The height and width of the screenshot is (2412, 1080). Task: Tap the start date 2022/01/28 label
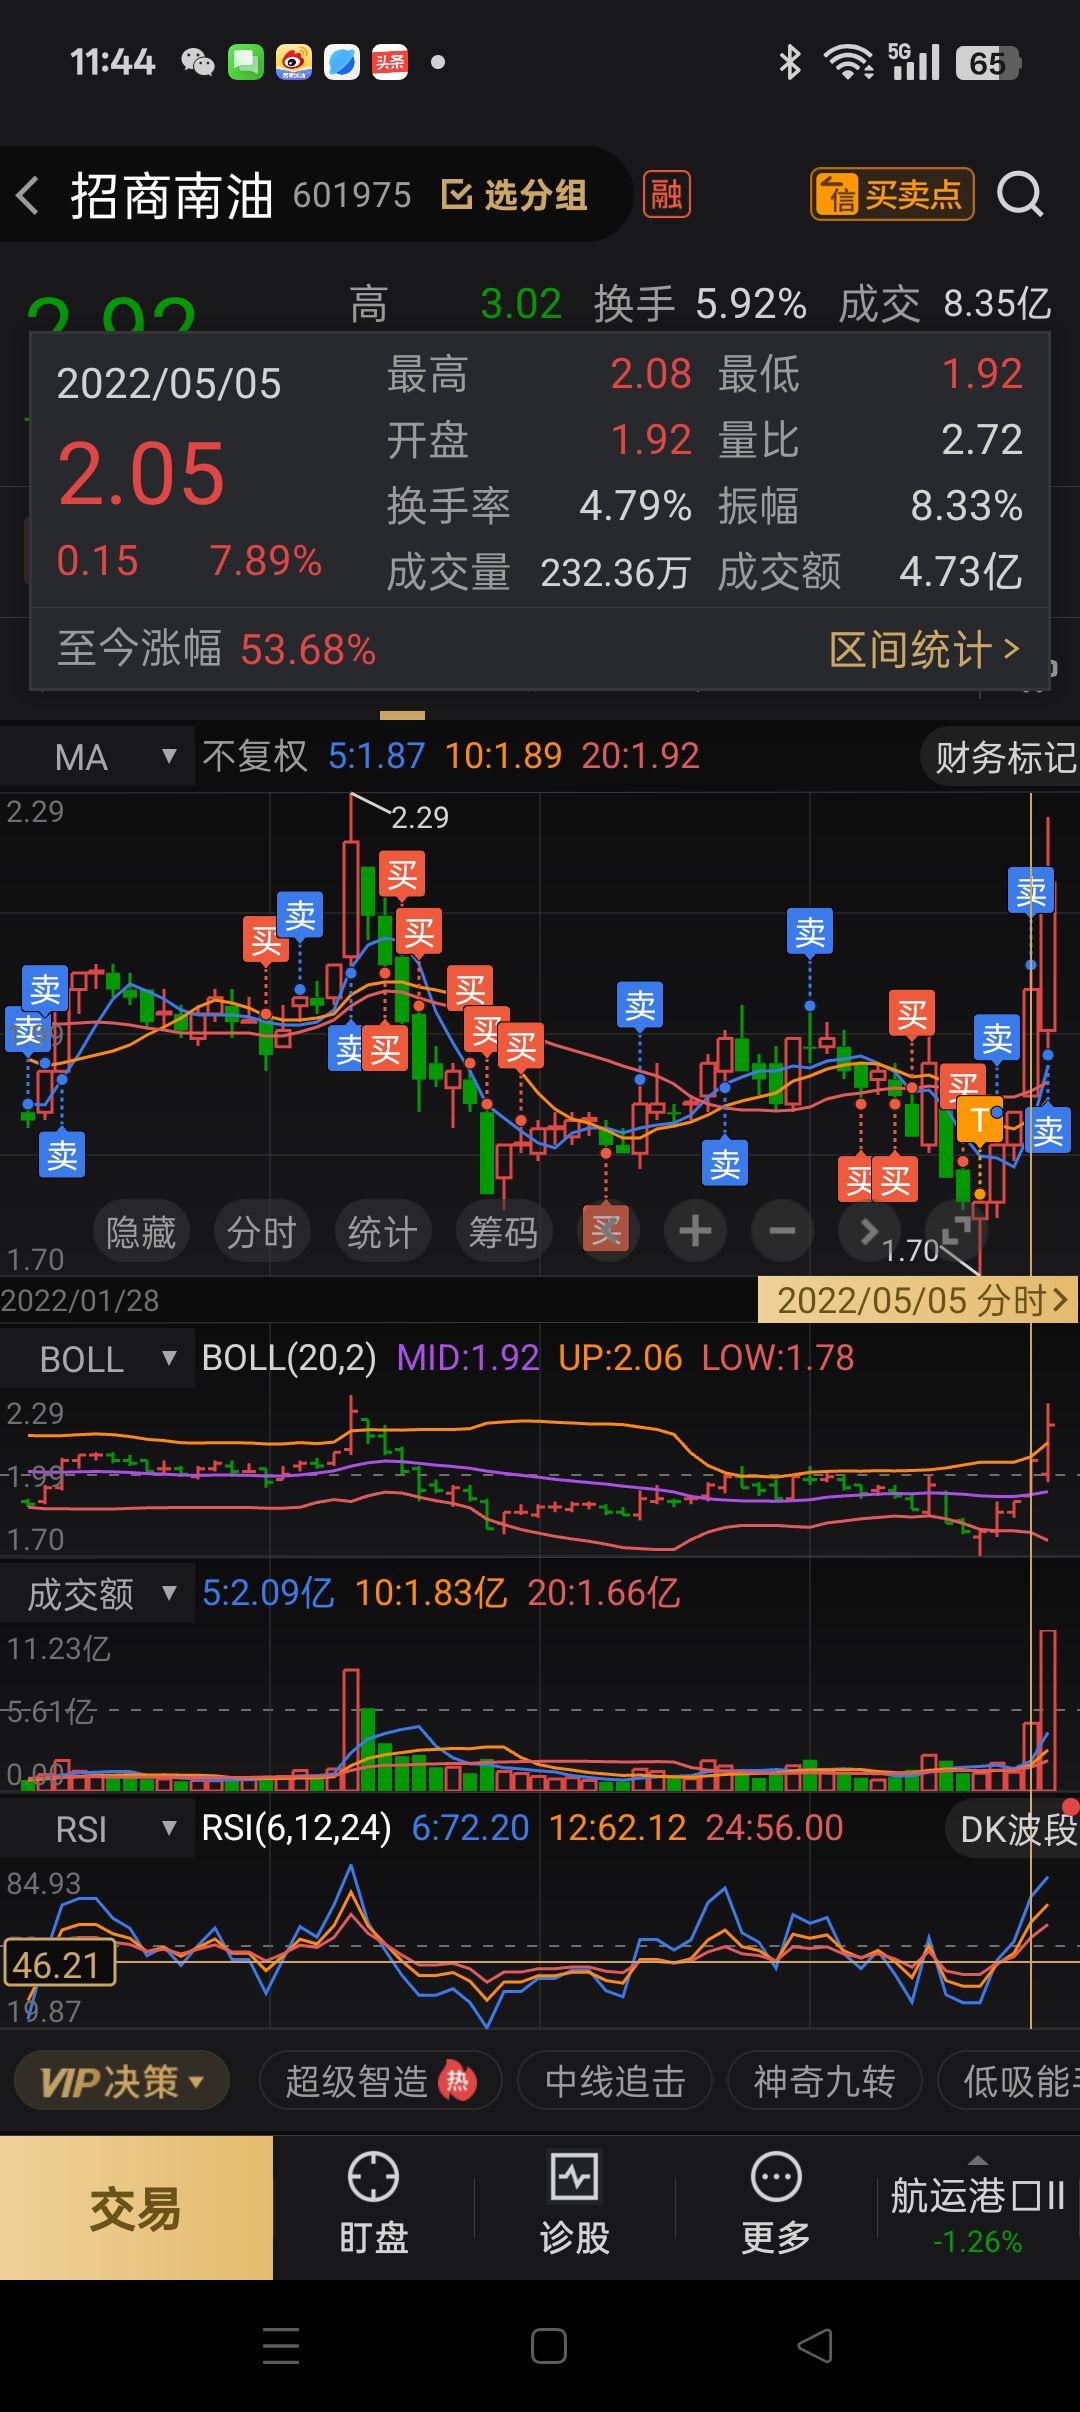[80, 1300]
